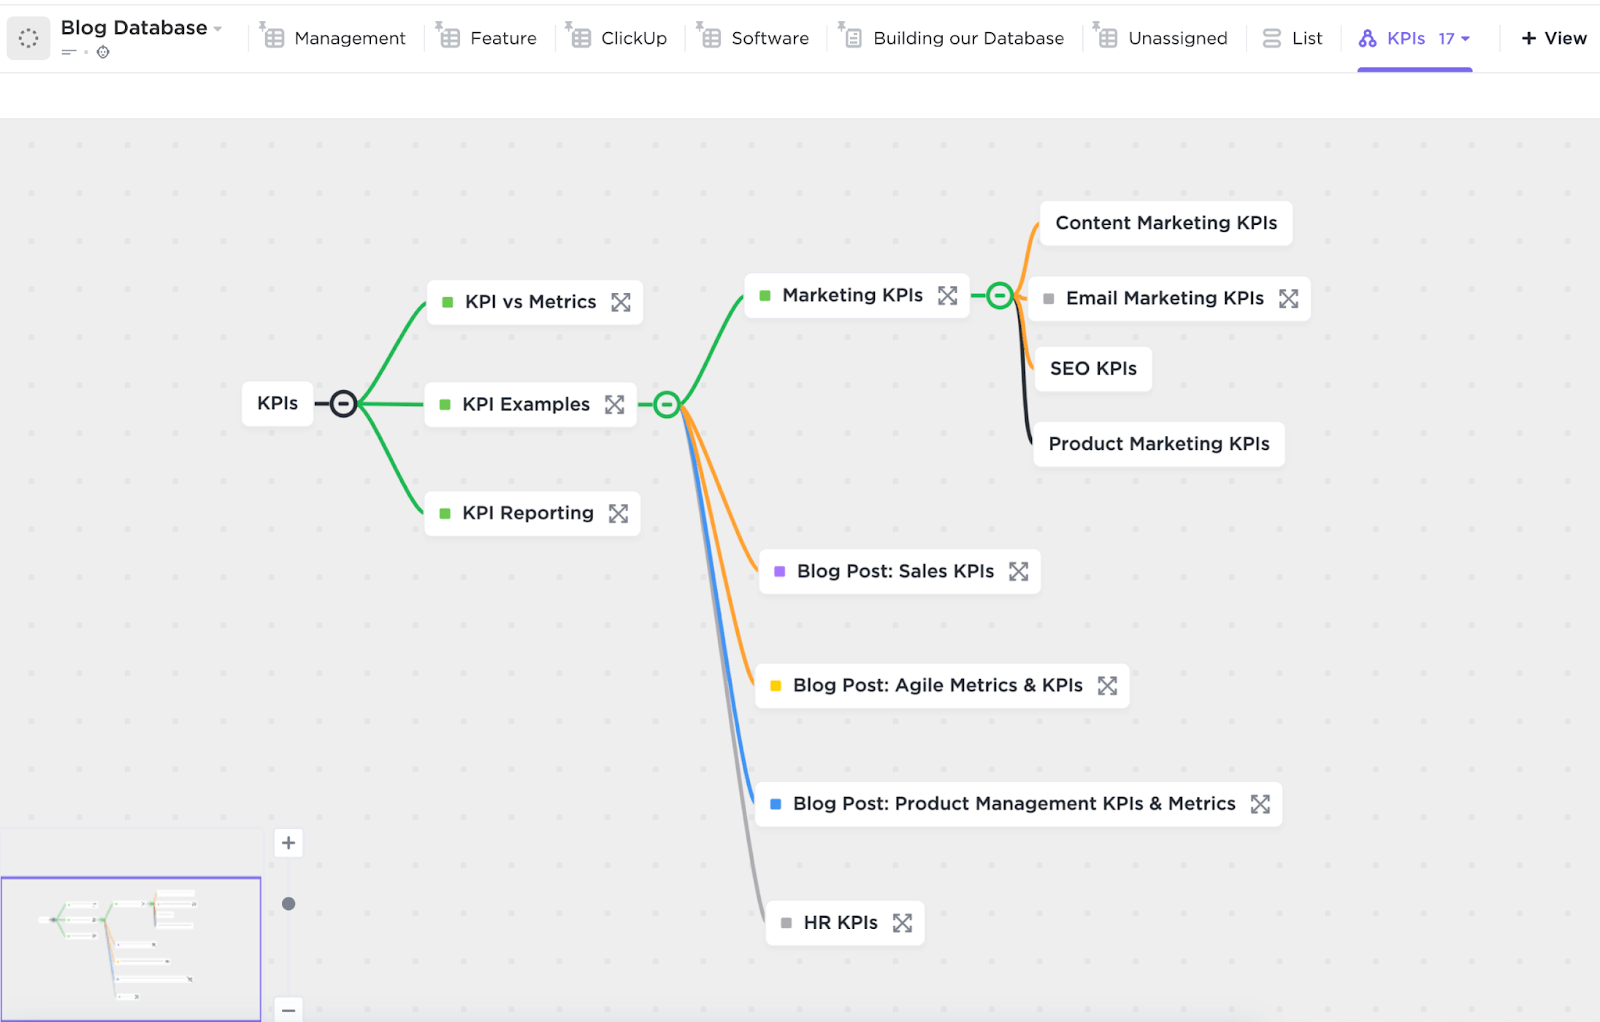Open Marketing KPIs task expand icon
The height and width of the screenshot is (1022, 1600).
point(948,295)
